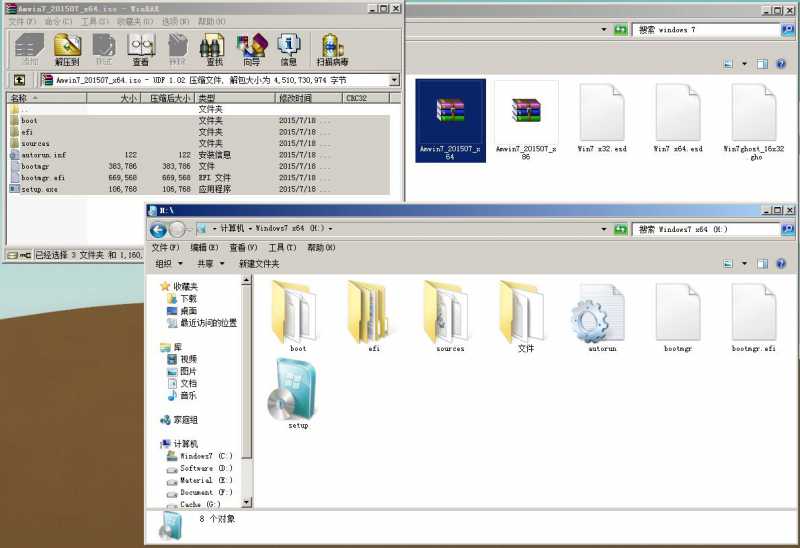The image size is (800, 548).
Task: Launch the Wizard (向导) icon in WinRAR
Action: click(x=252, y=49)
